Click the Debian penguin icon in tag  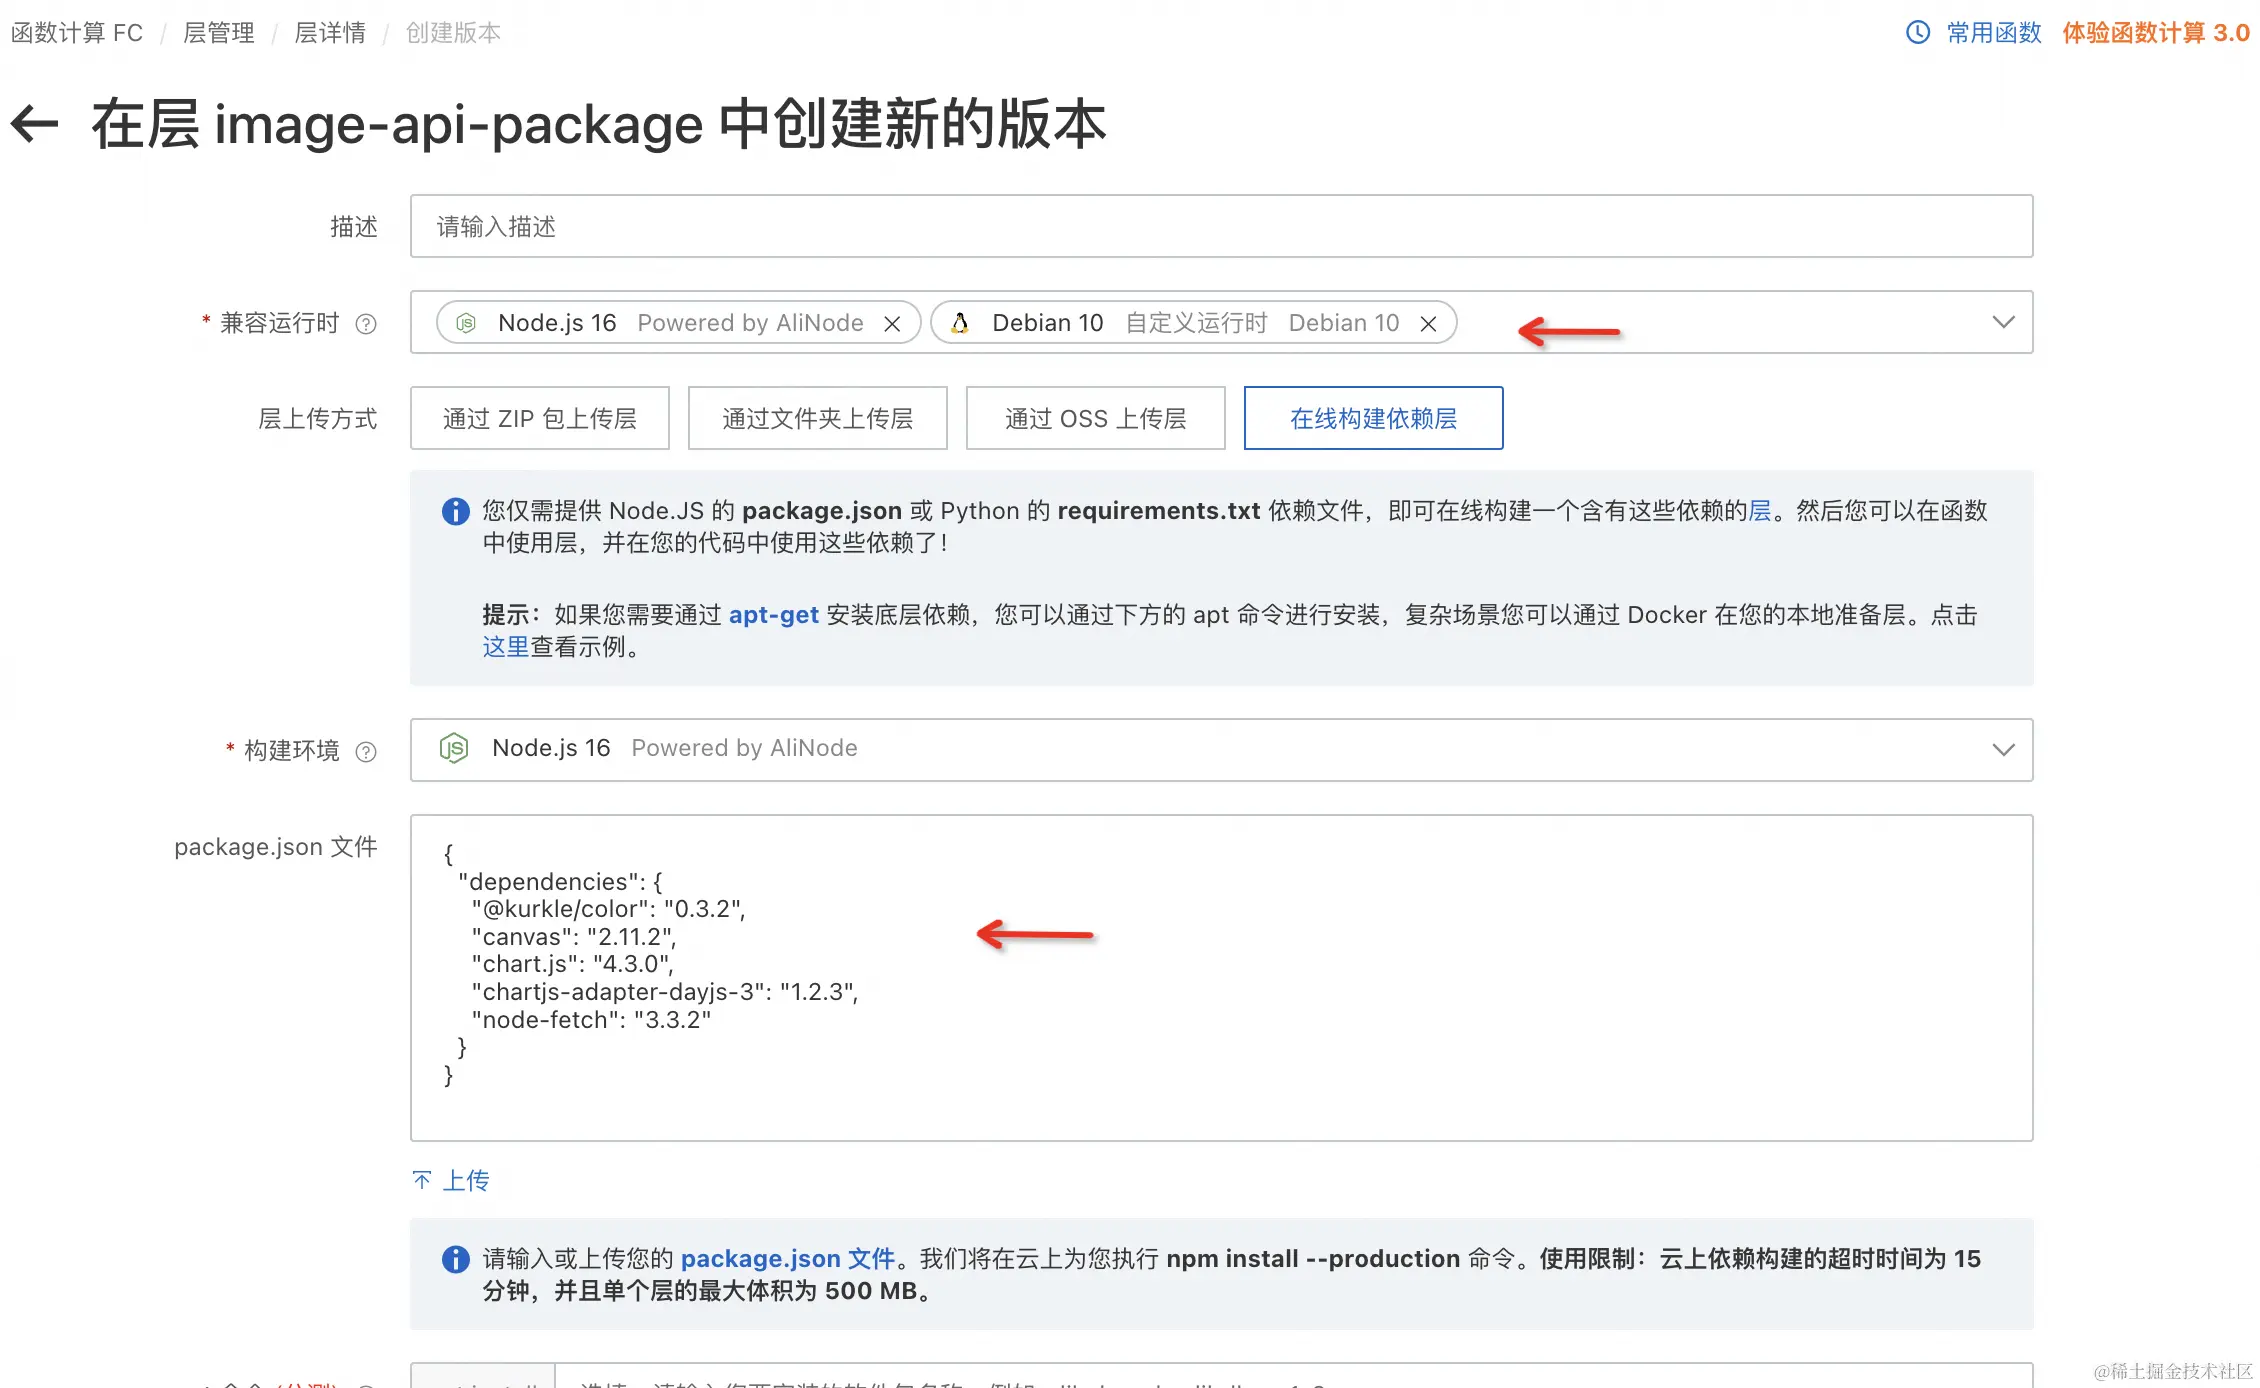click(x=960, y=323)
